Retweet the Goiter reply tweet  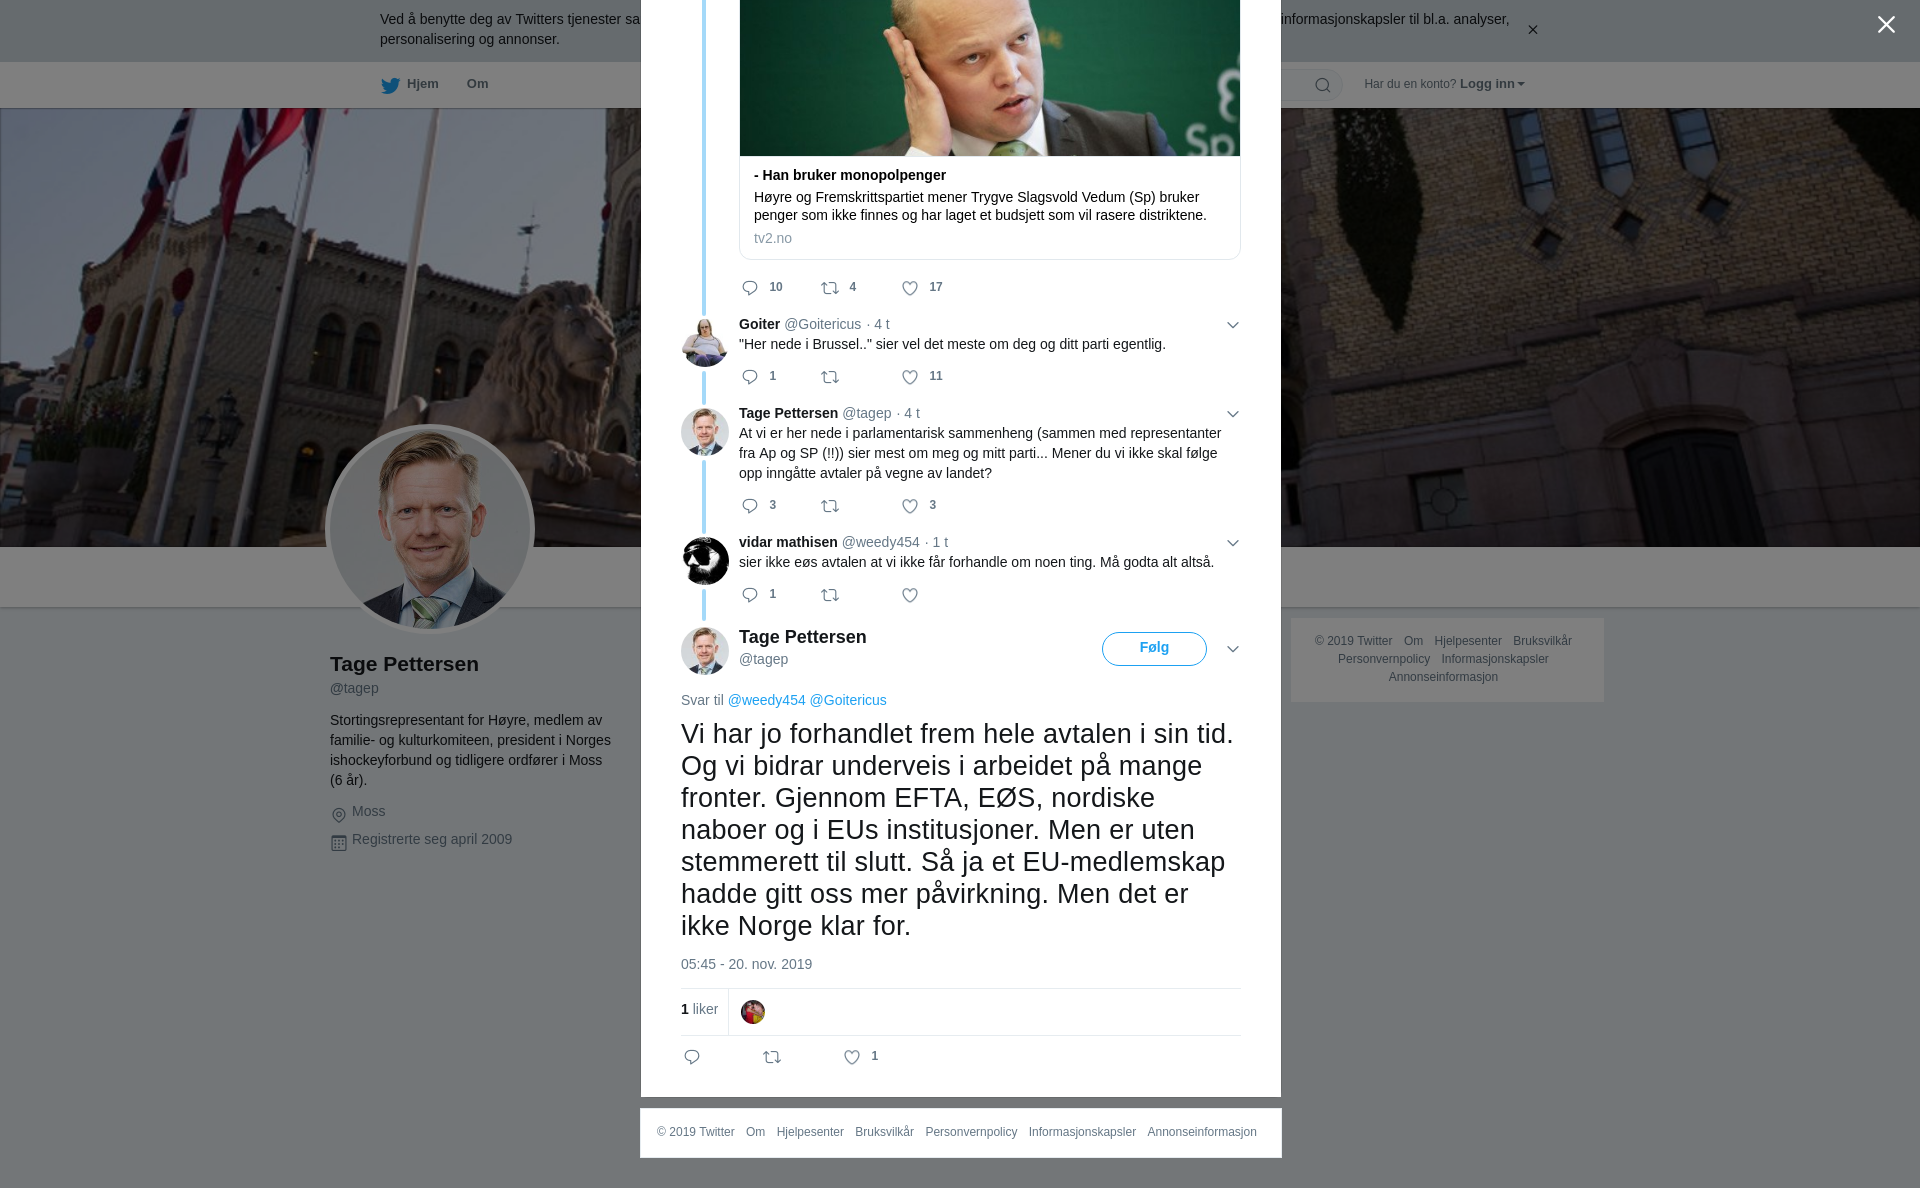tap(830, 377)
